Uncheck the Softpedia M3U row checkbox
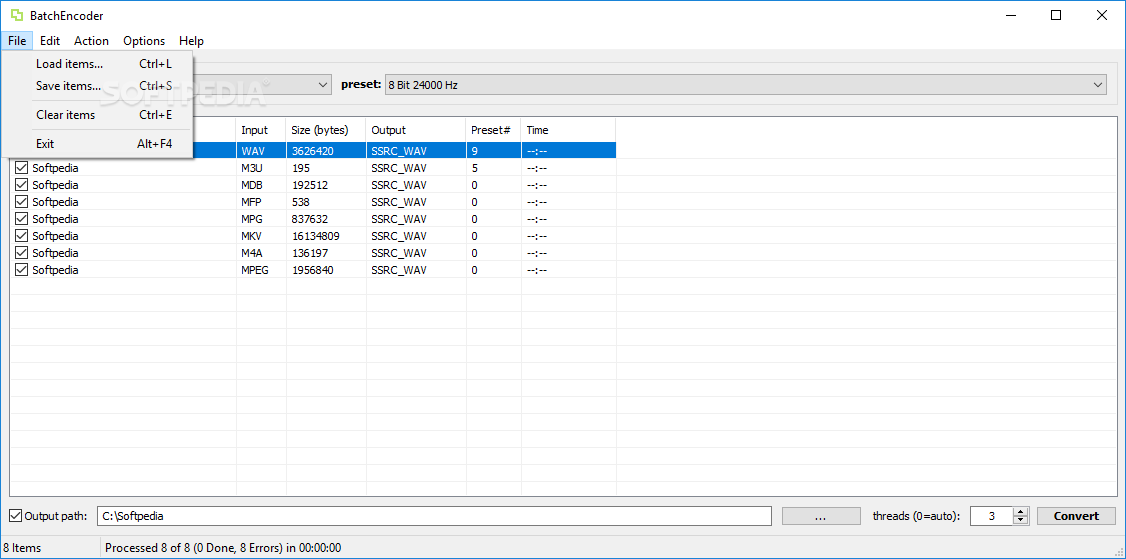Image resolution: width=1126 pixels, height=559 pixels. coord(22,168)
